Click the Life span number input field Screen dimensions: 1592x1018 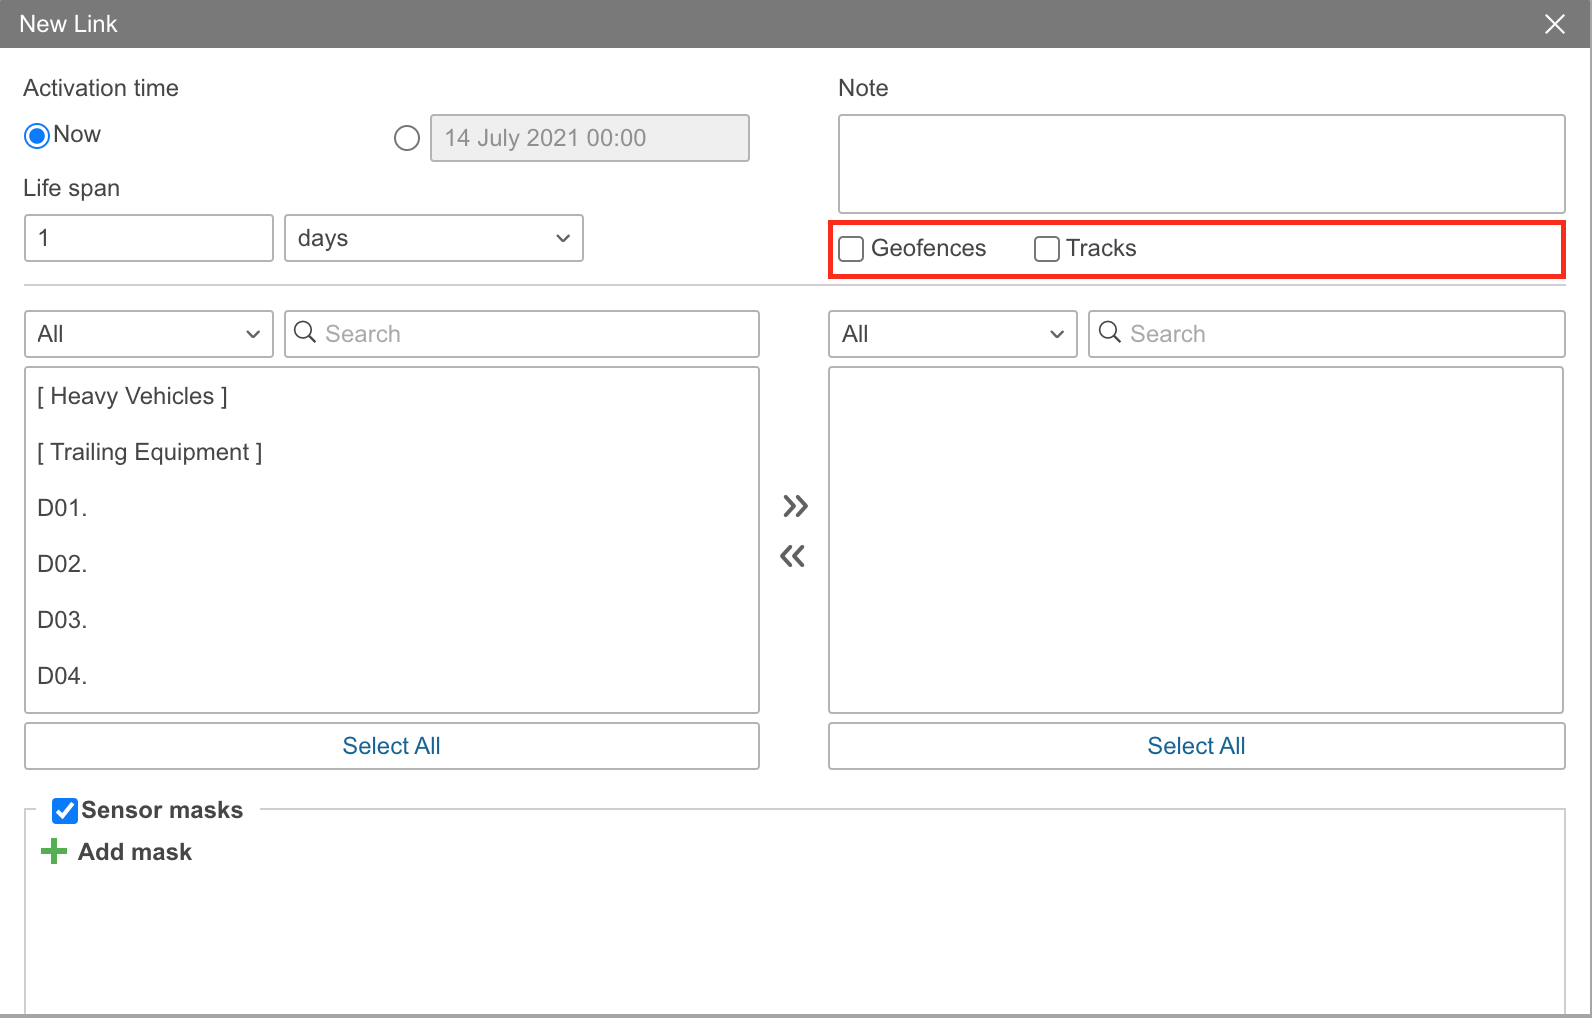coord(148,238)
